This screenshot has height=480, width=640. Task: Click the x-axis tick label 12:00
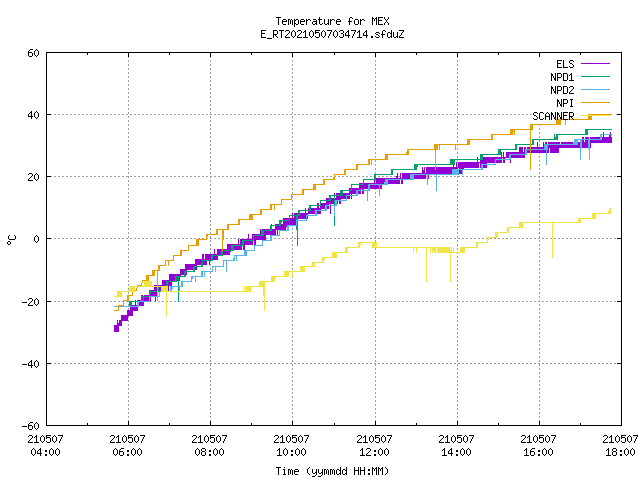(x=374, y=452)
